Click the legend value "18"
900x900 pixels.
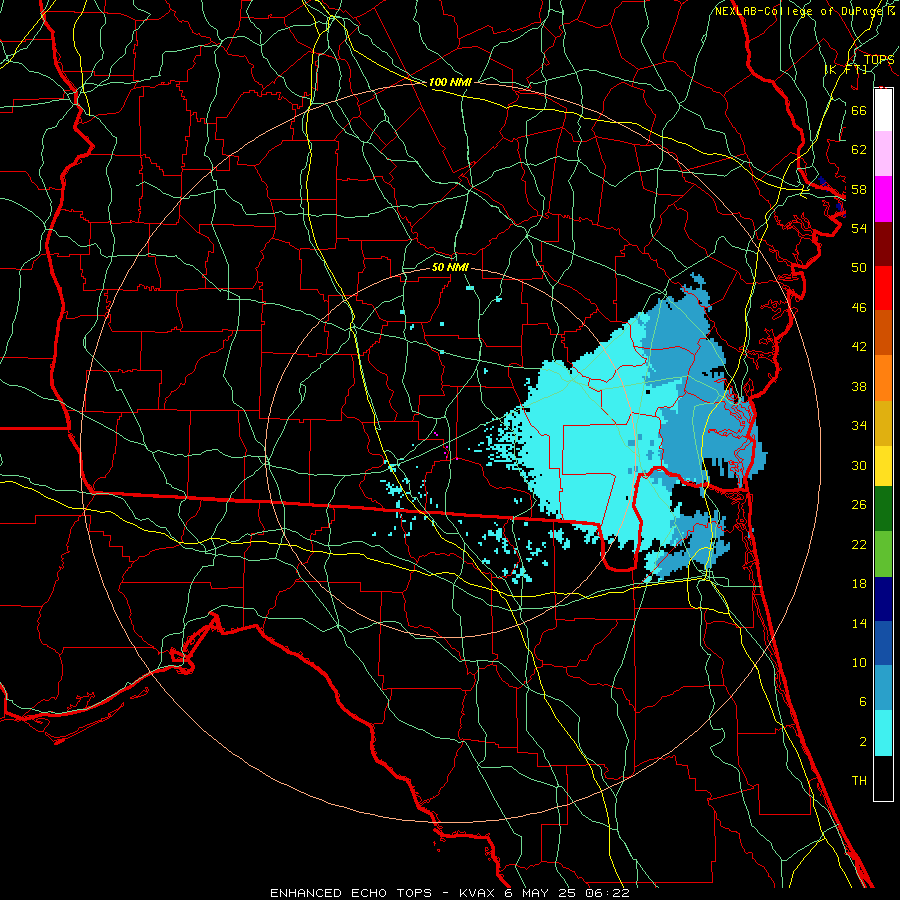click(x=859, y=584)
